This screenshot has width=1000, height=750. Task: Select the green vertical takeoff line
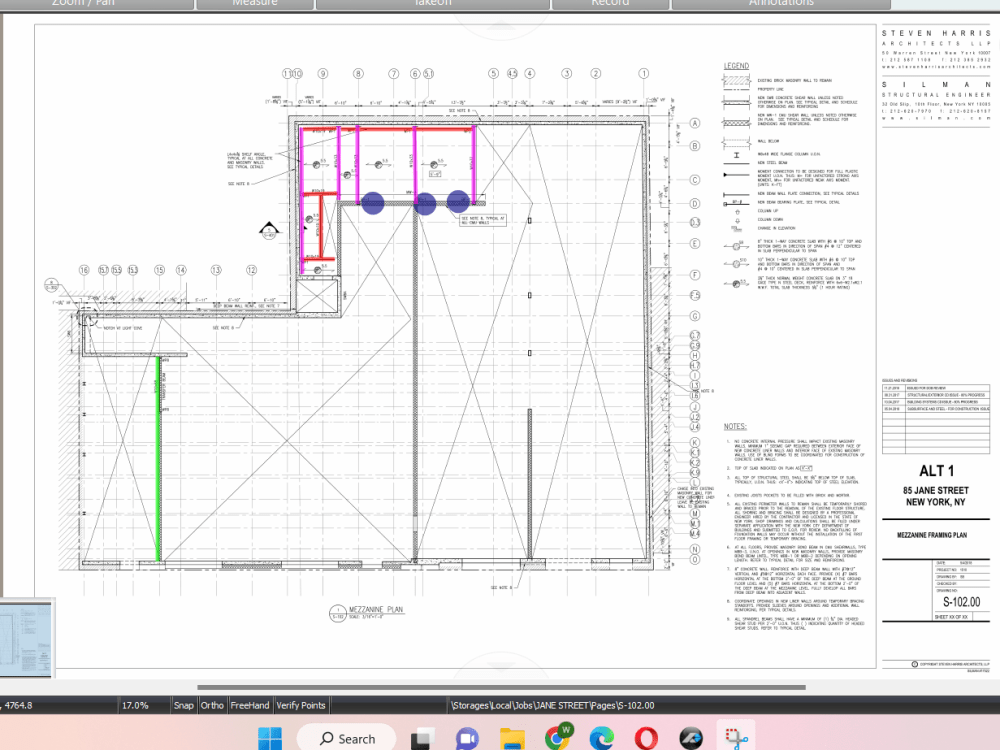tap(158, 459)
